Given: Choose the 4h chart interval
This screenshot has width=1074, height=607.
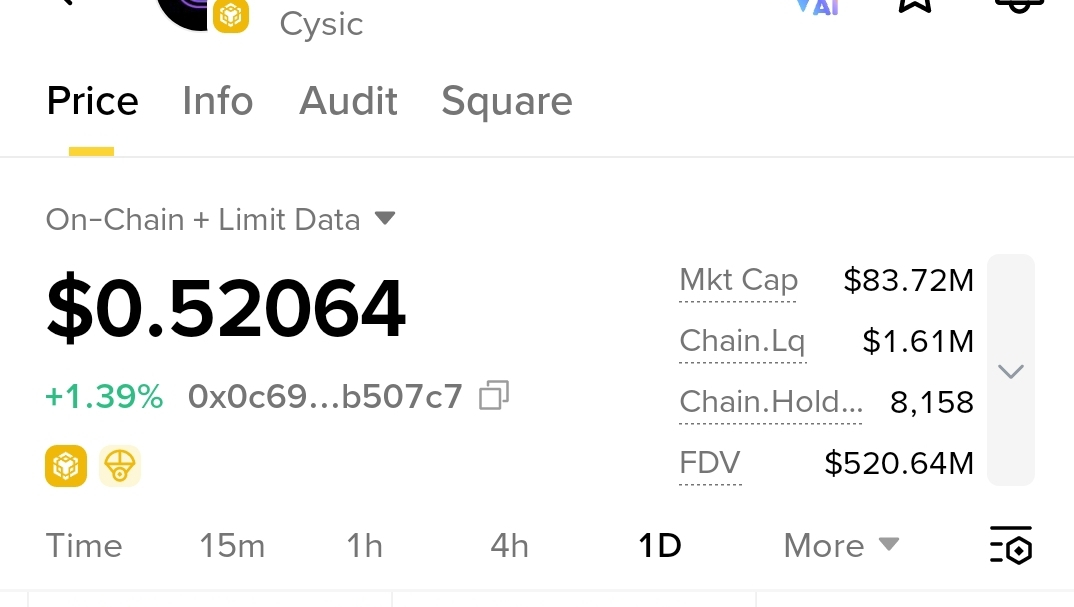Looking at the screenshot, I should (509, 546).
